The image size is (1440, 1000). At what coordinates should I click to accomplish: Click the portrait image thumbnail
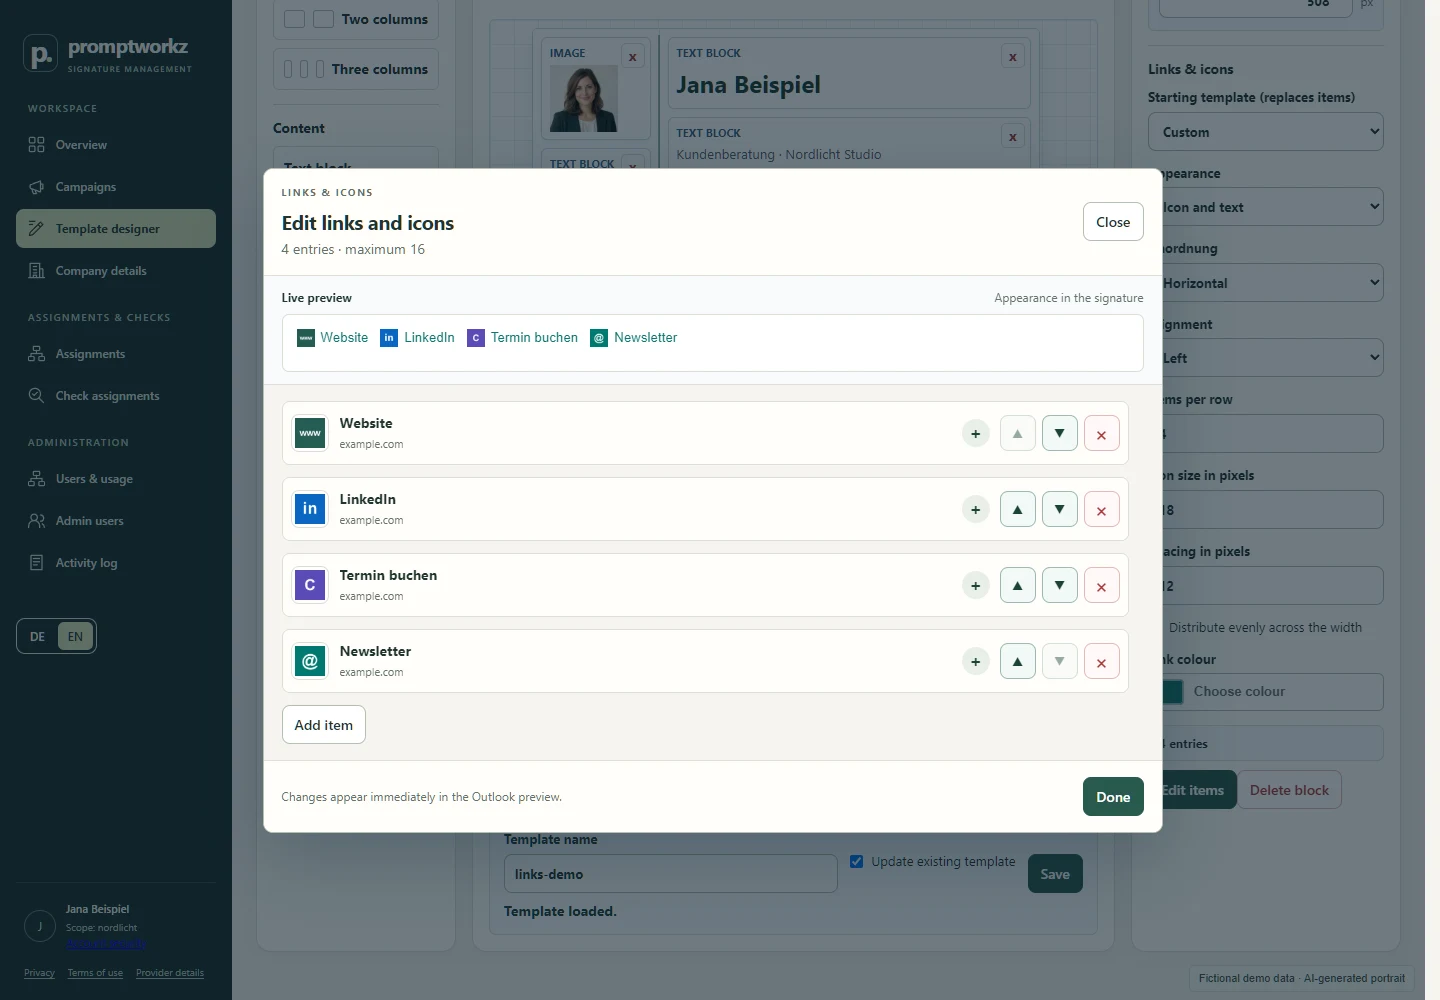point(584,99)
